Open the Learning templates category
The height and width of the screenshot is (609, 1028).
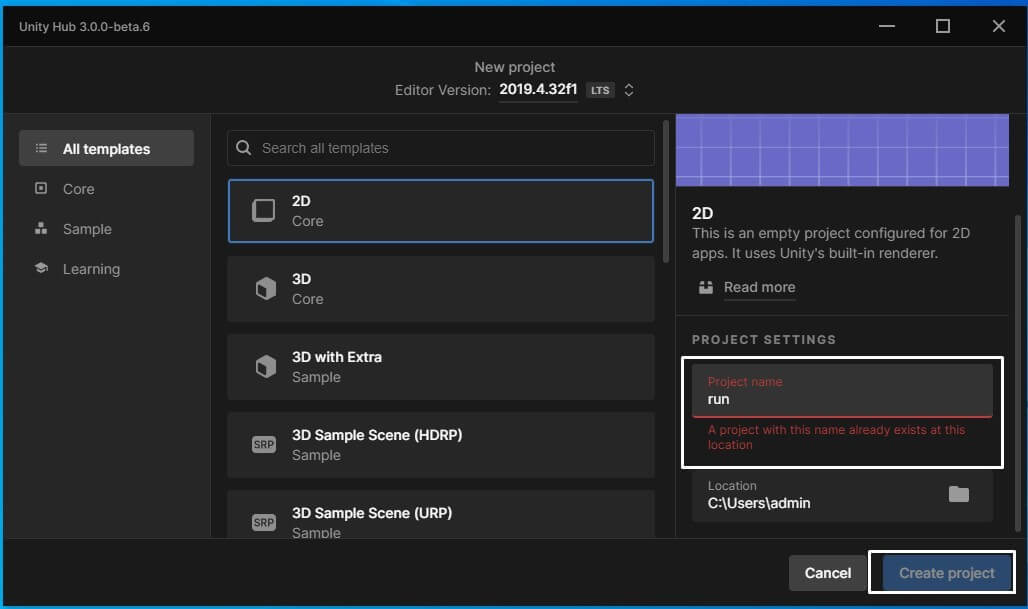[91, 269]
